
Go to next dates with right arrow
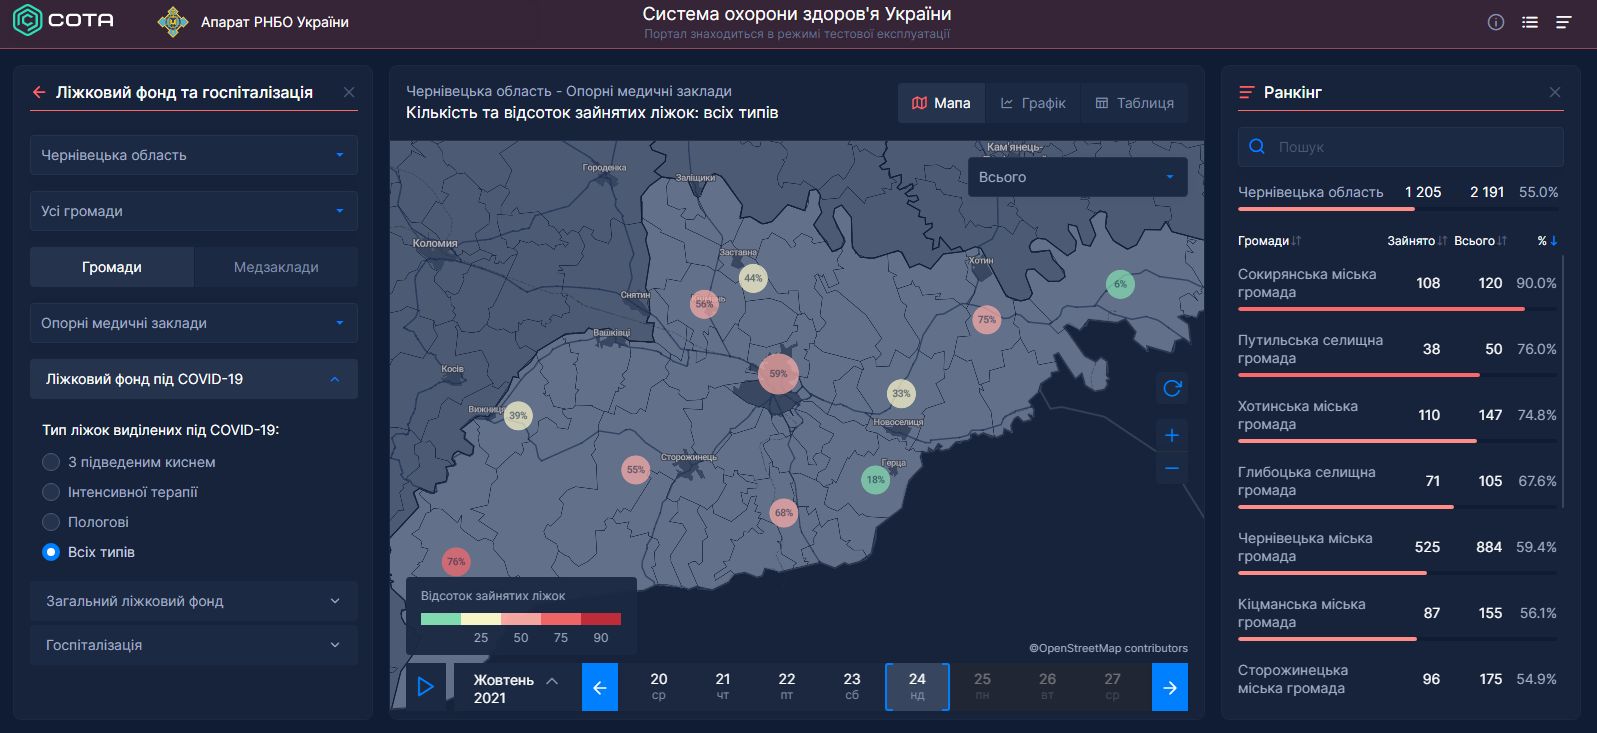(x=1170, y=687)
